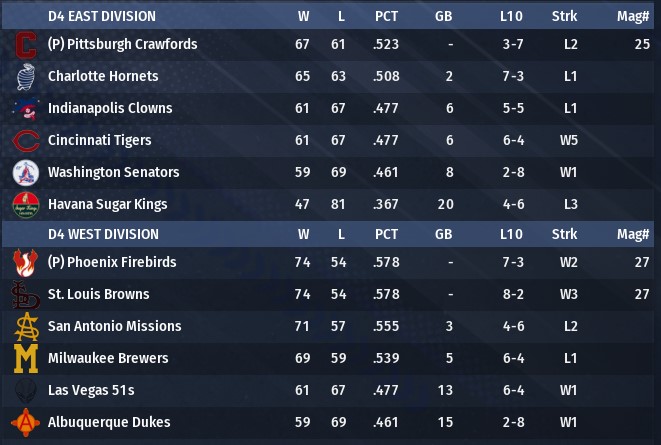Click the Pittsburgh Crawfords team logo
Screen dimensions: 661x445
coord(25,45)
